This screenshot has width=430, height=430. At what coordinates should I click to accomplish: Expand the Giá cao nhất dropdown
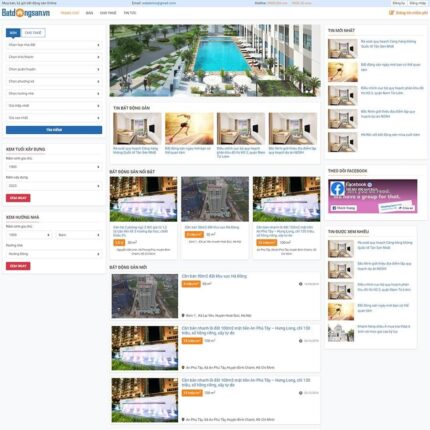[x=54, y=118]
